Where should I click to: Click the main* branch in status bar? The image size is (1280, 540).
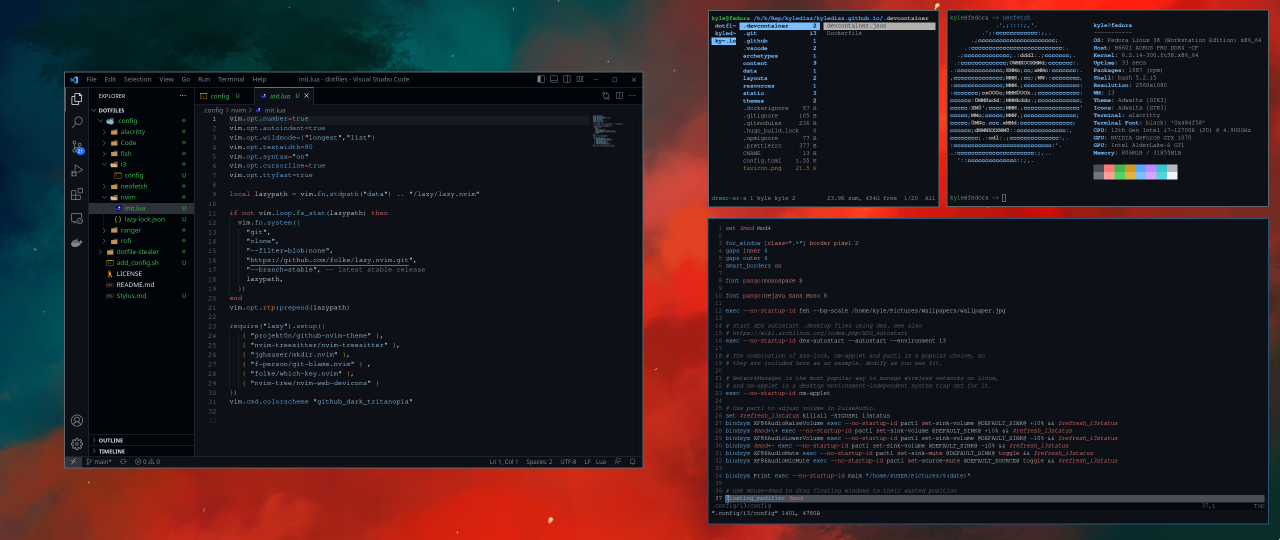coord(99,461)
